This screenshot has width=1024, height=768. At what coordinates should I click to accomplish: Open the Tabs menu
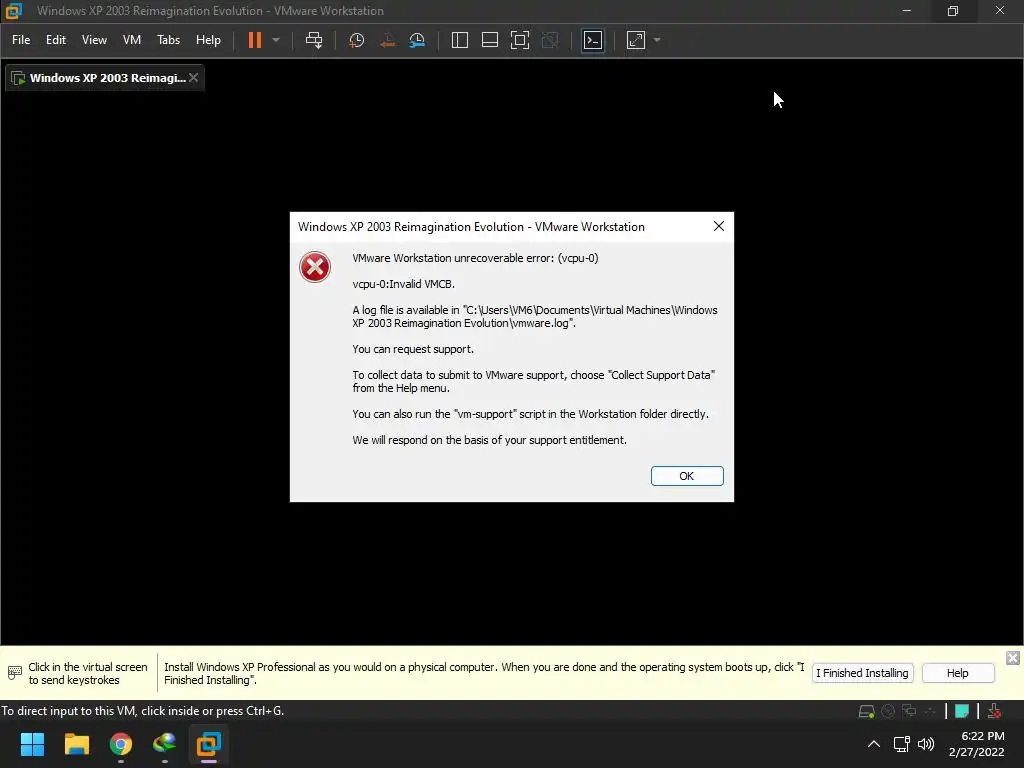pos(168,40)
